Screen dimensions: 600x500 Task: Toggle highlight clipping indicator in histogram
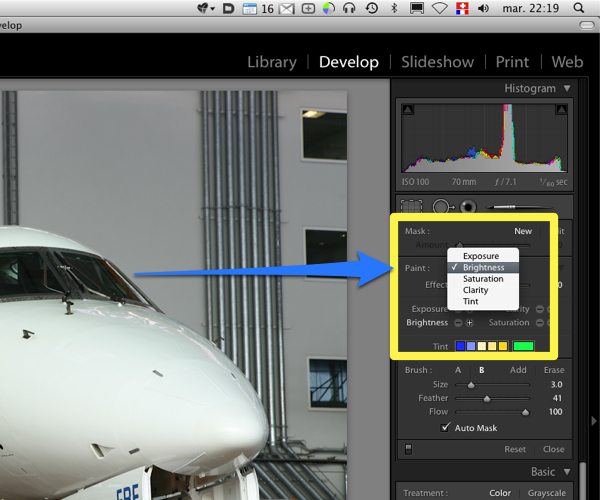pos(561,110)
